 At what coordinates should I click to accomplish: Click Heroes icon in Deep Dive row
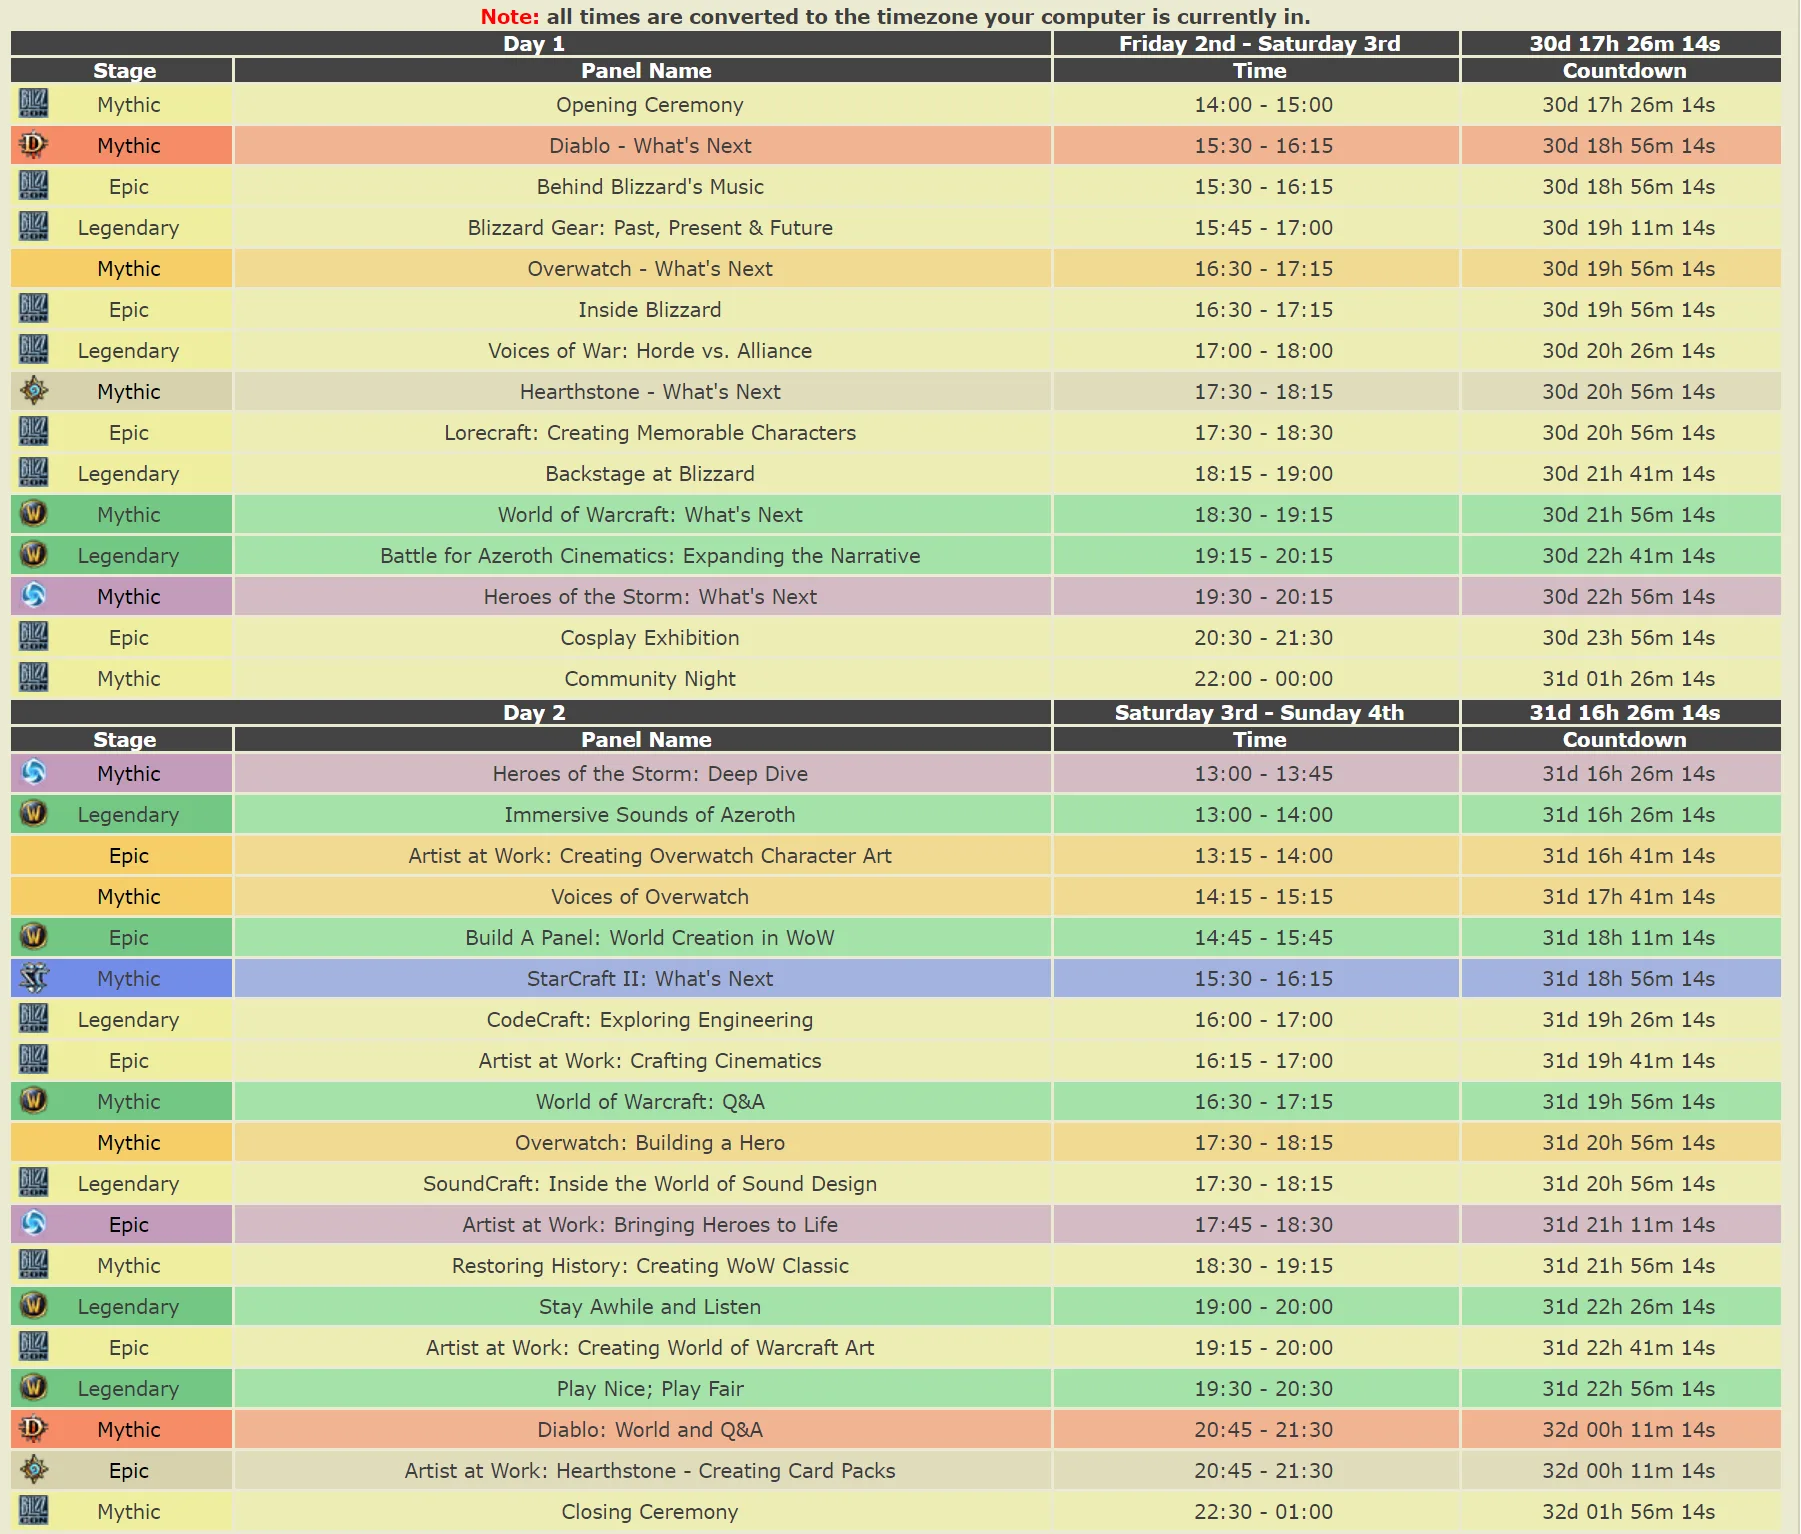pyautogui.click(x=33, y=772)
